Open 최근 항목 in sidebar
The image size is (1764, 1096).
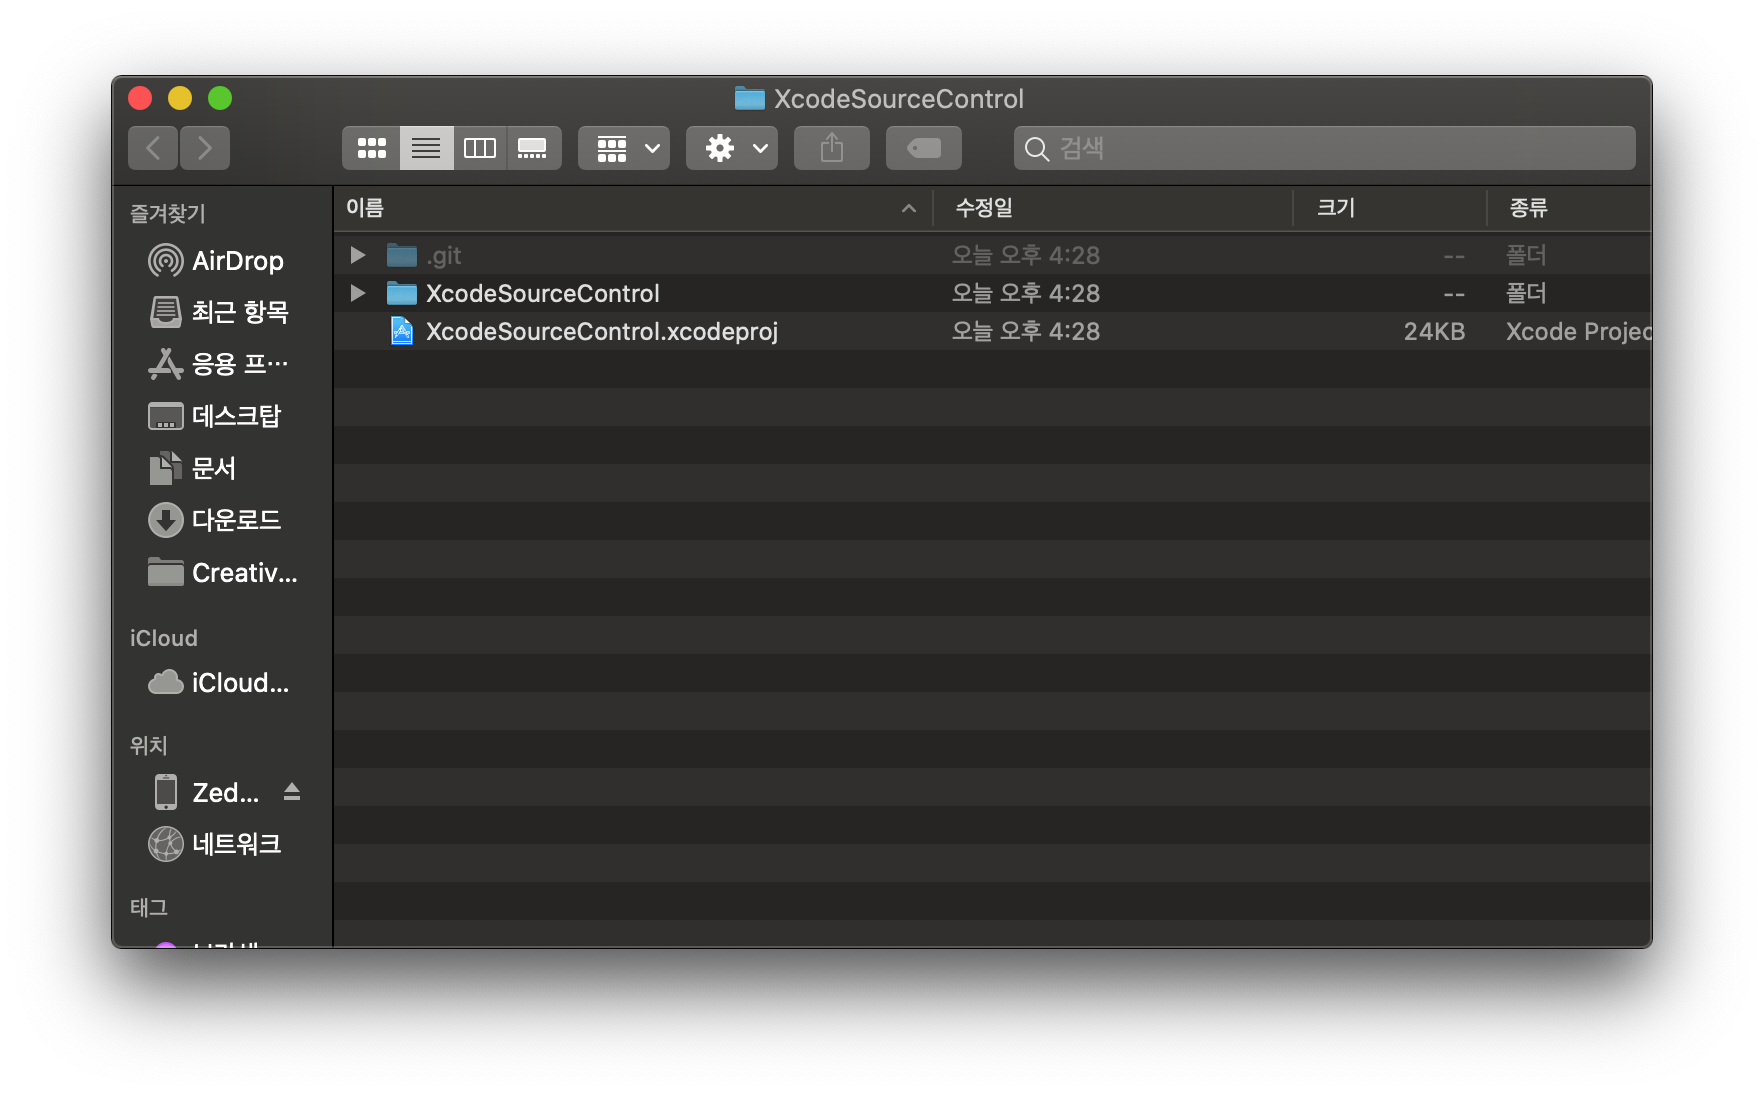point(222,312)
